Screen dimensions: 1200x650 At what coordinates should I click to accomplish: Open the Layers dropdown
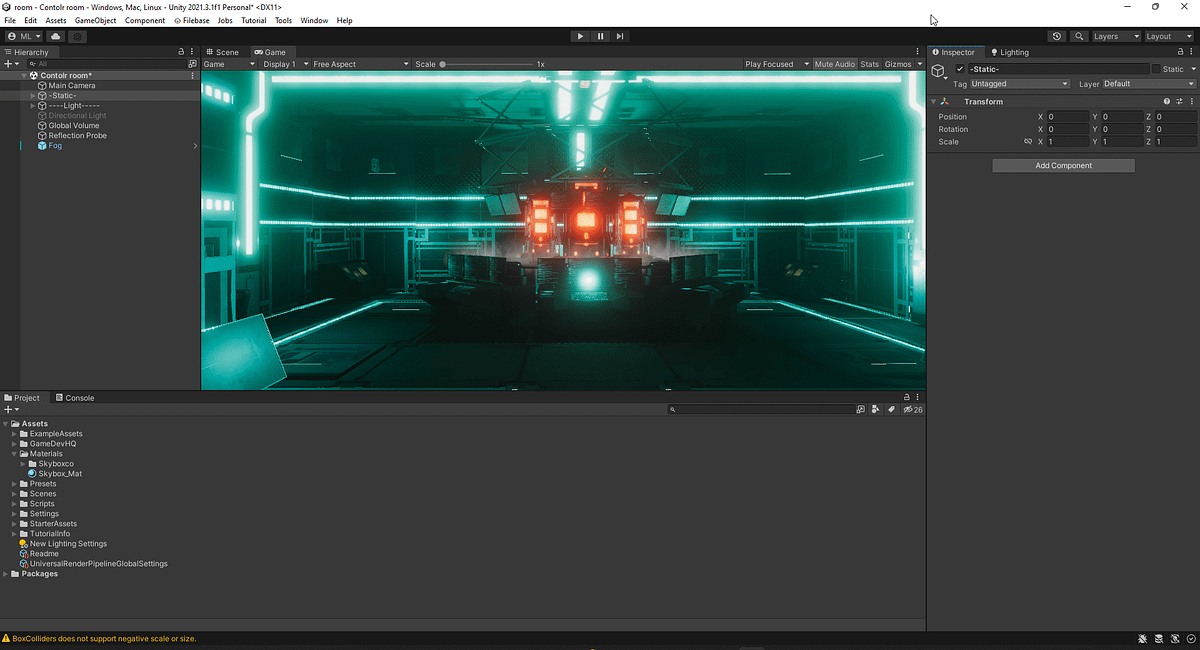coord(1115,36)
